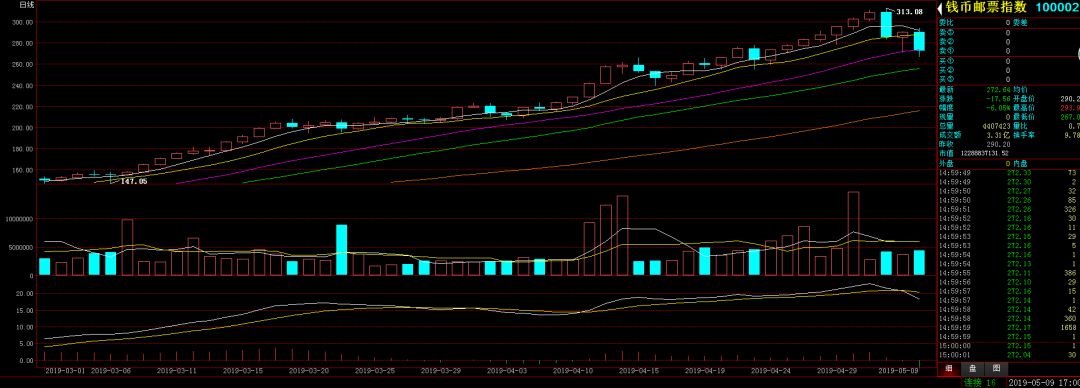Click the 卖③ ask level row

tap(1008, 32)
